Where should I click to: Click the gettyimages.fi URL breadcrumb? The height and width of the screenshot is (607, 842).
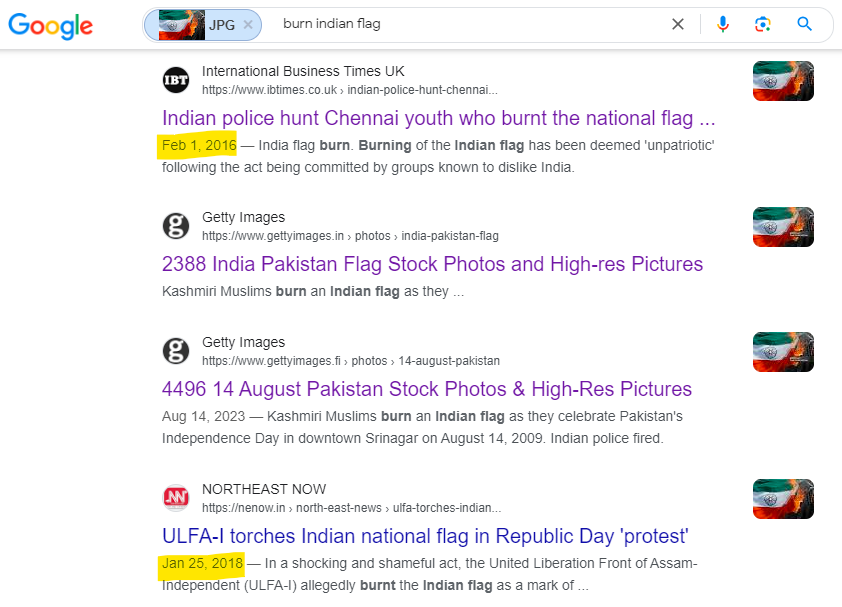coord(351,361)
